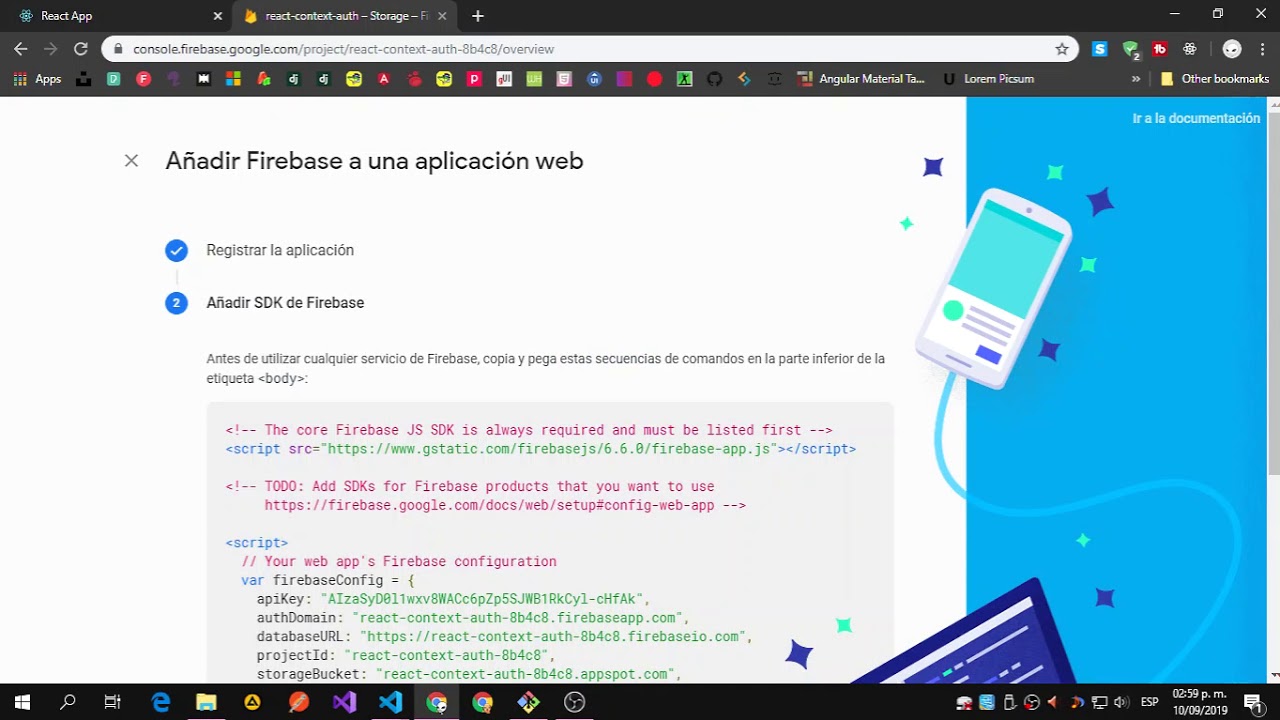This screenshot has width=1280, height=720.
Task: Open the Chrome three-dot menu
Action: [1262, 49]
